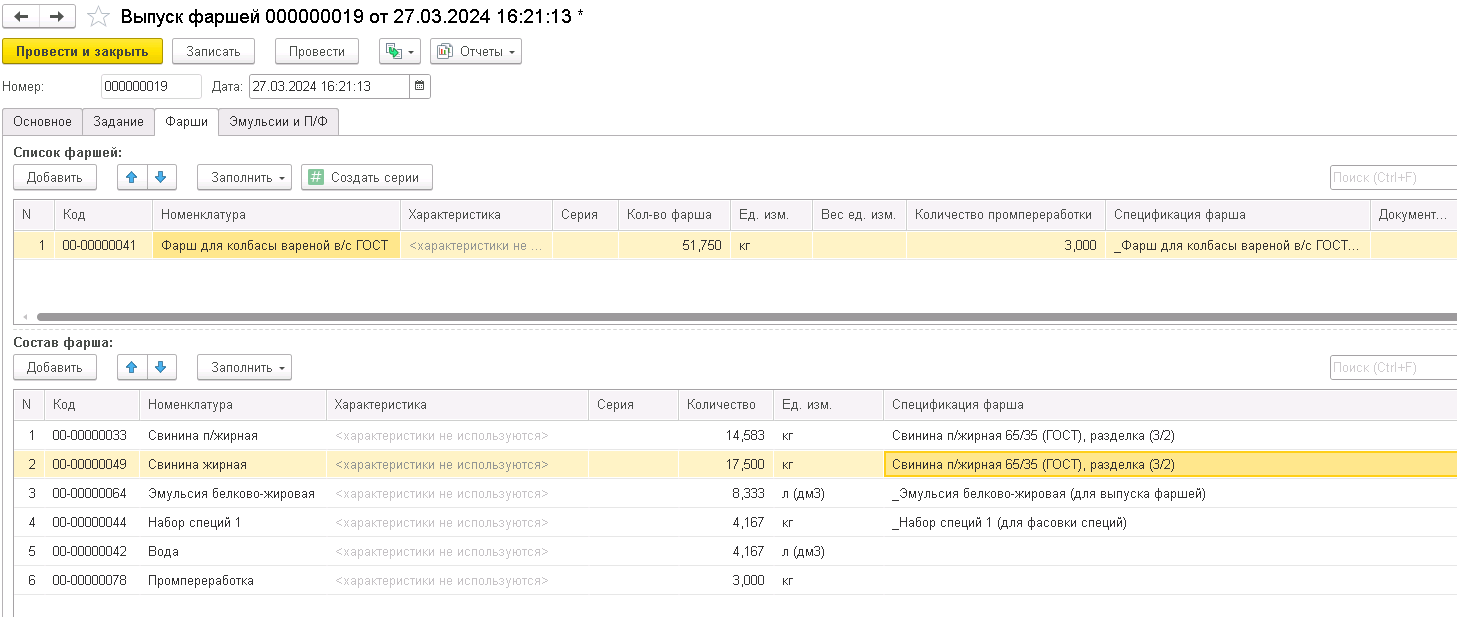Move row down in Состав фарша
Image resolution: width=1460 pixels, height=617 pixels.
[x=162, y=368]
